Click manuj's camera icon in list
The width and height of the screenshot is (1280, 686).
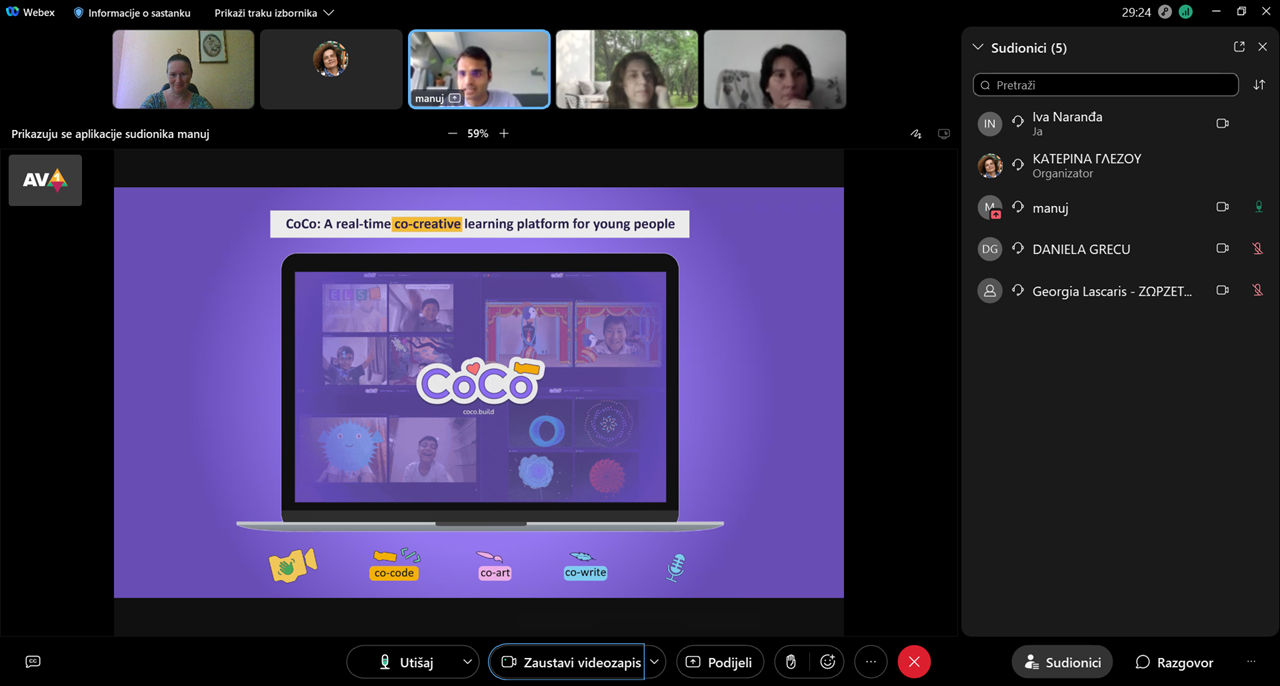pos(1222,207)
